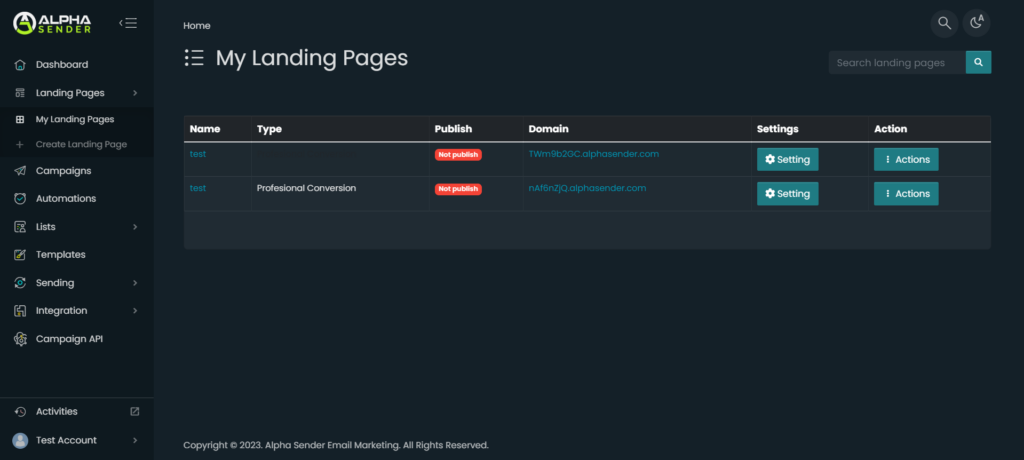Click the plus icon for Create Landing Page
Image resolution: width=1024 pixels, height=460 pixels.
[x=20, y=144]
